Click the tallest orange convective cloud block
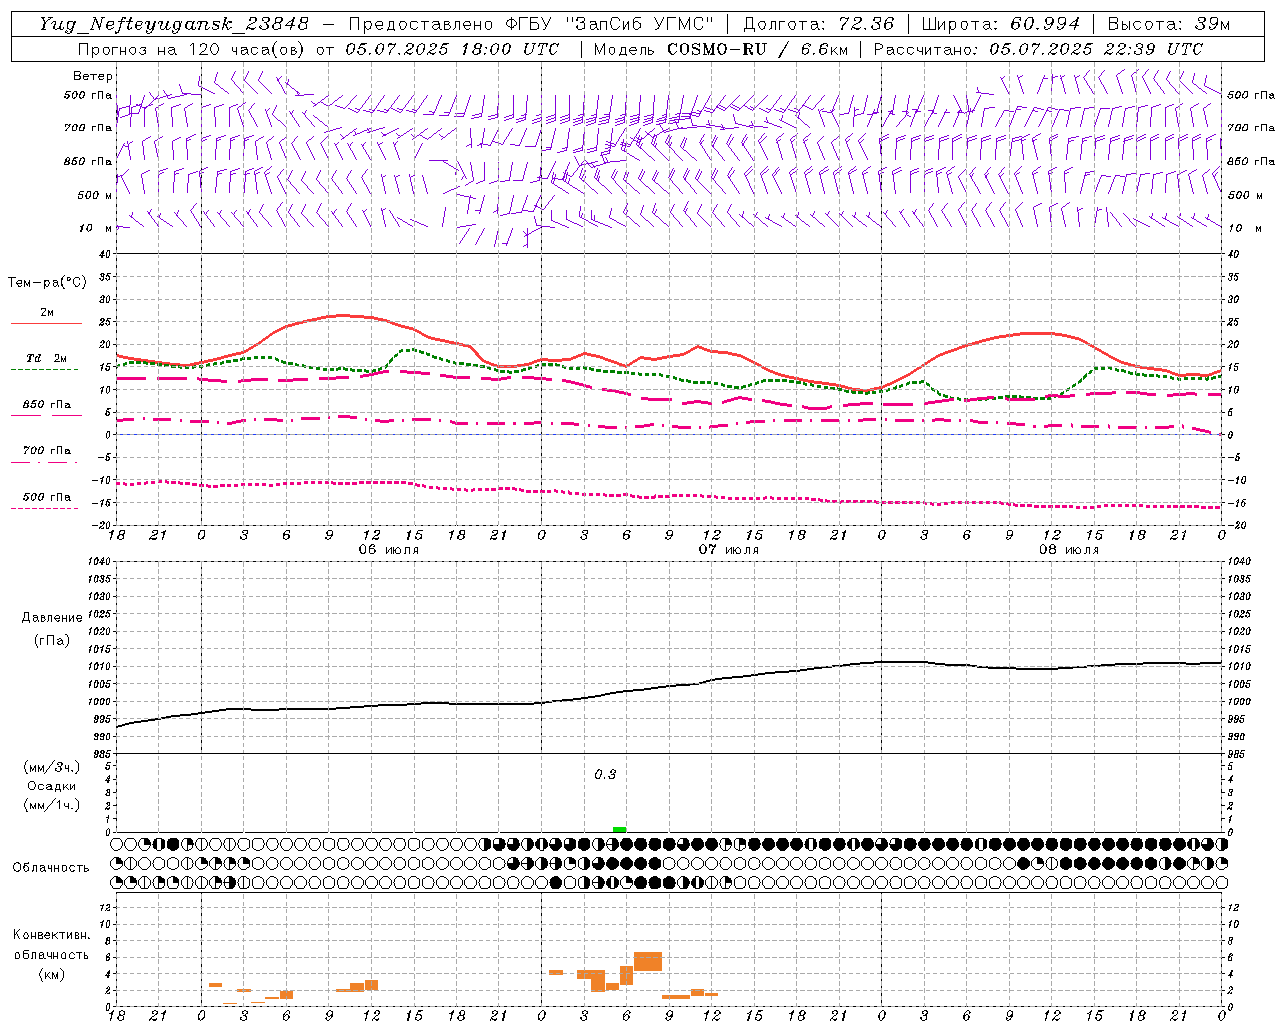The width and height of the screenshot is (1280, 1024). click(648, 961)
